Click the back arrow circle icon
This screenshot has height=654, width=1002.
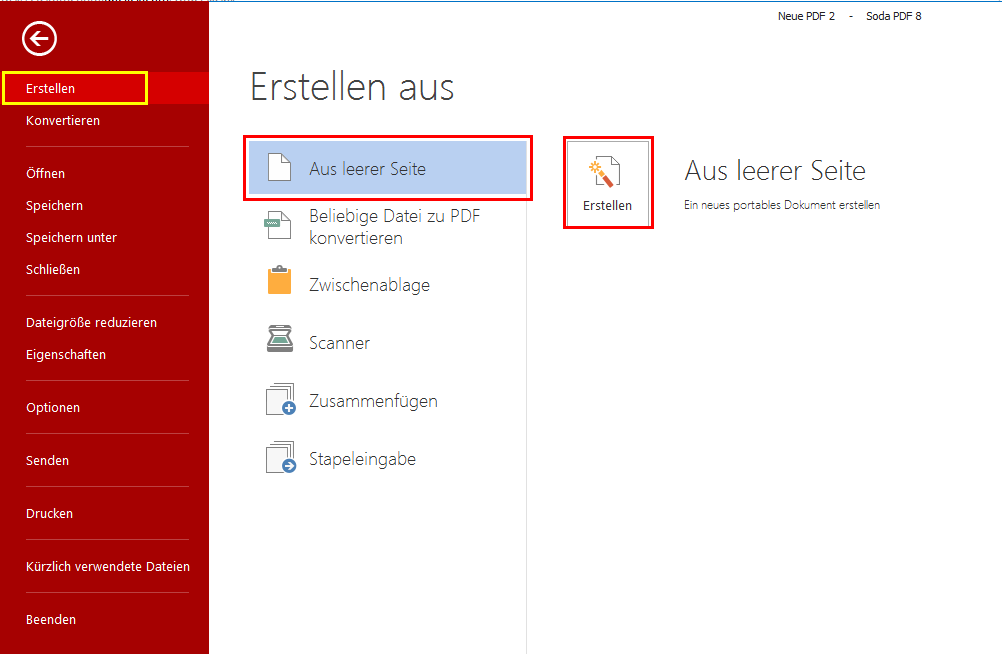[x=40, y=39]
